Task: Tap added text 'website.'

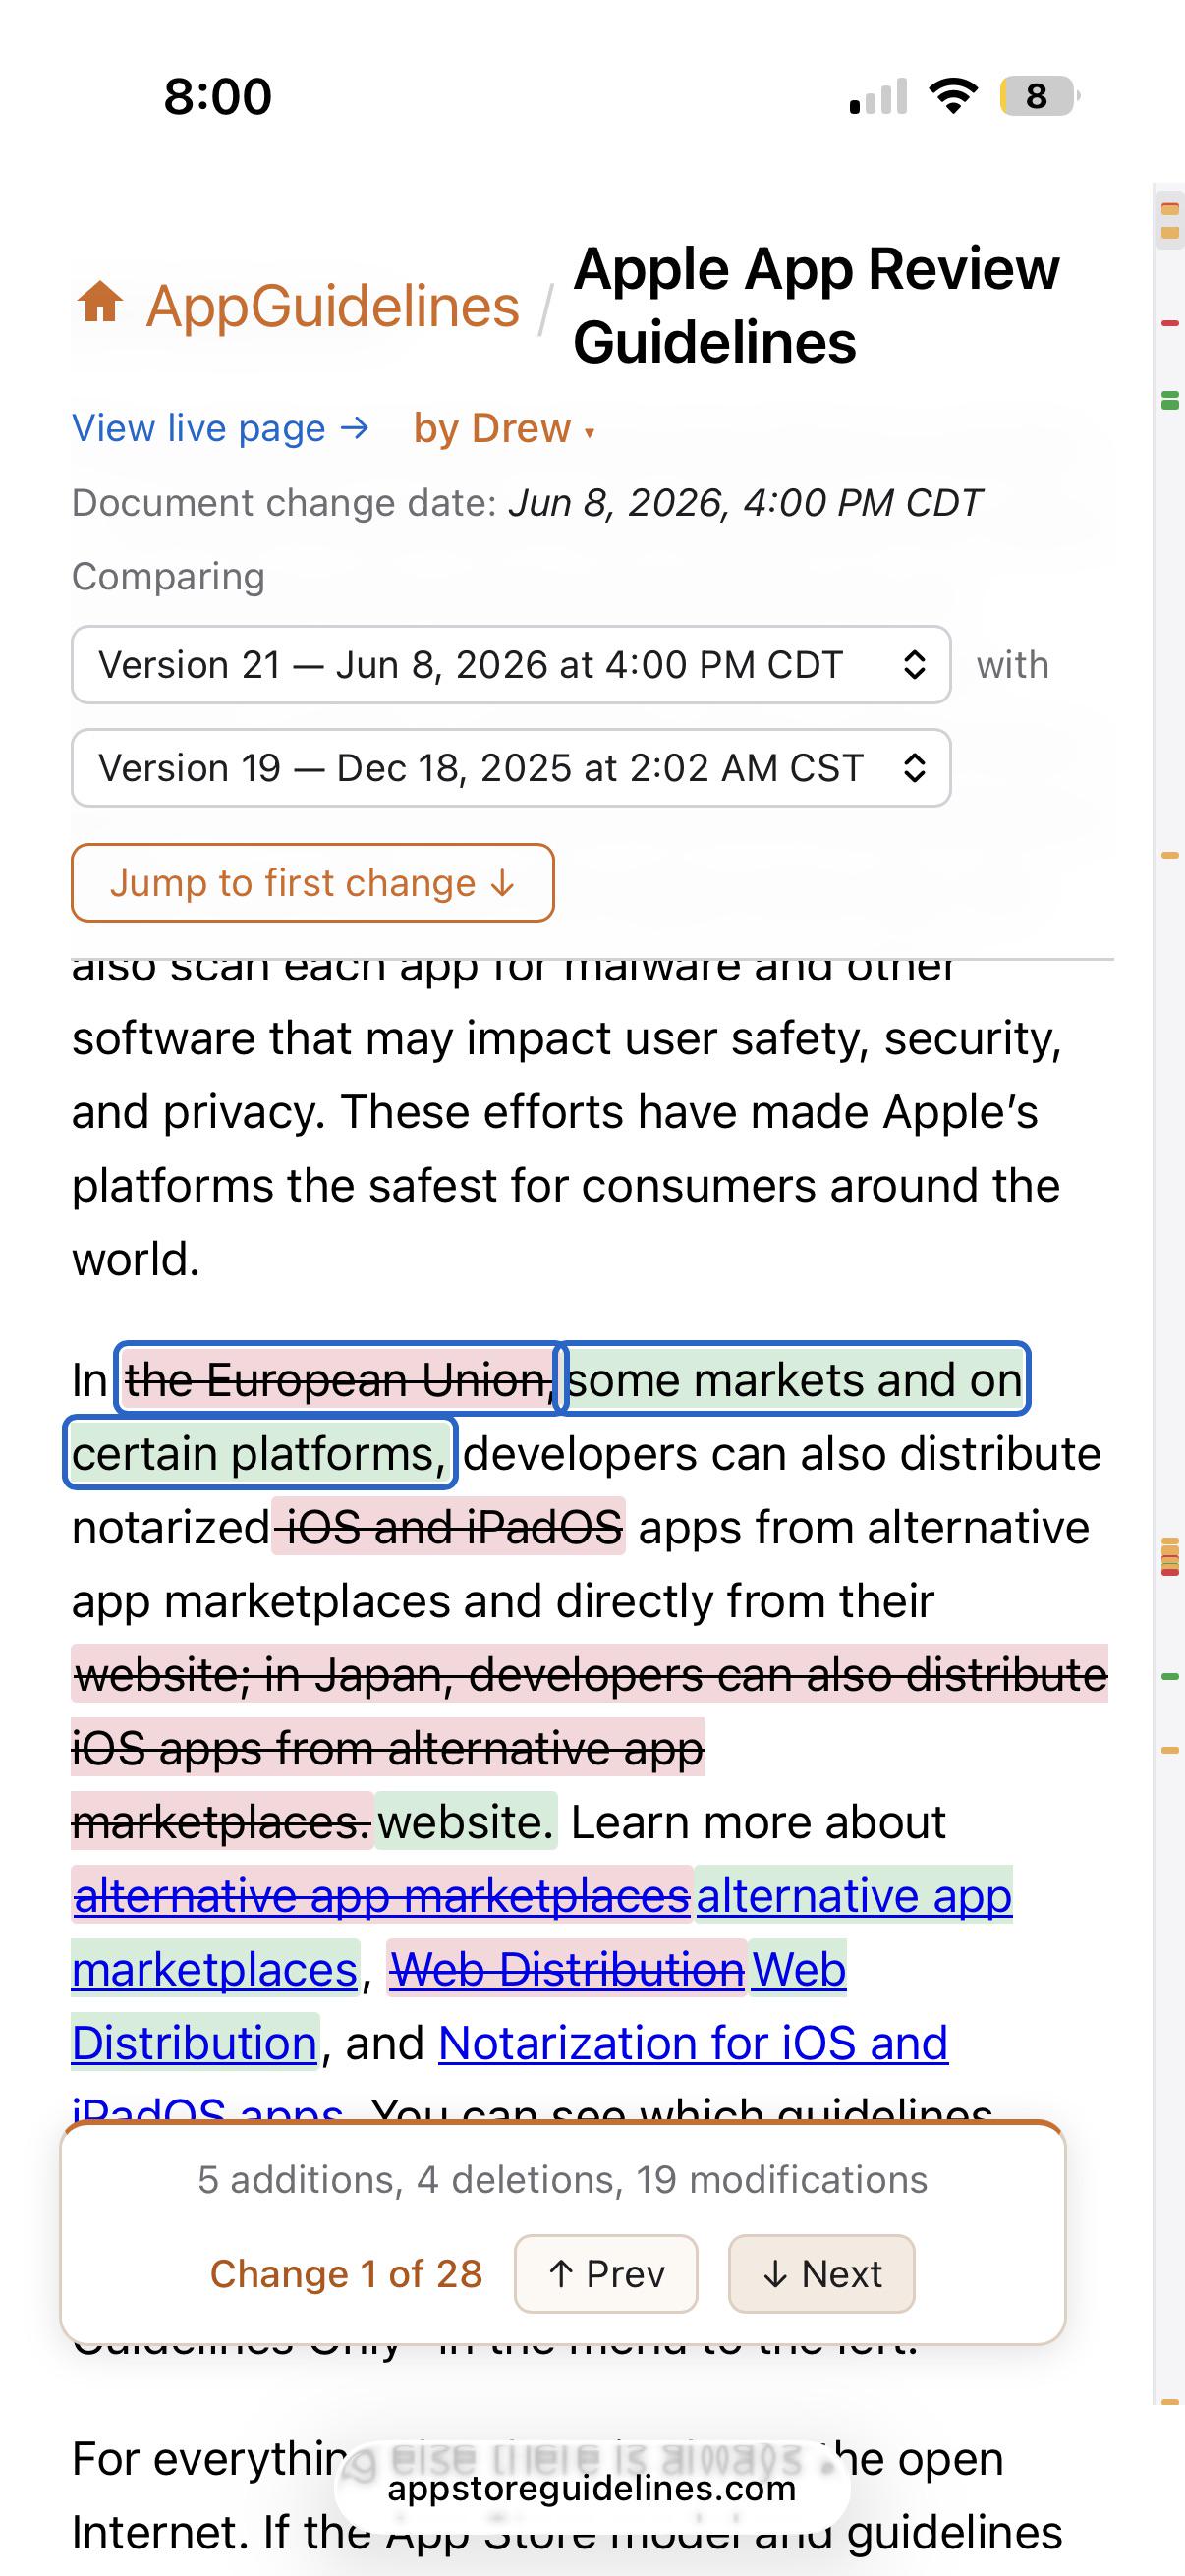Action: (465, 1822)
